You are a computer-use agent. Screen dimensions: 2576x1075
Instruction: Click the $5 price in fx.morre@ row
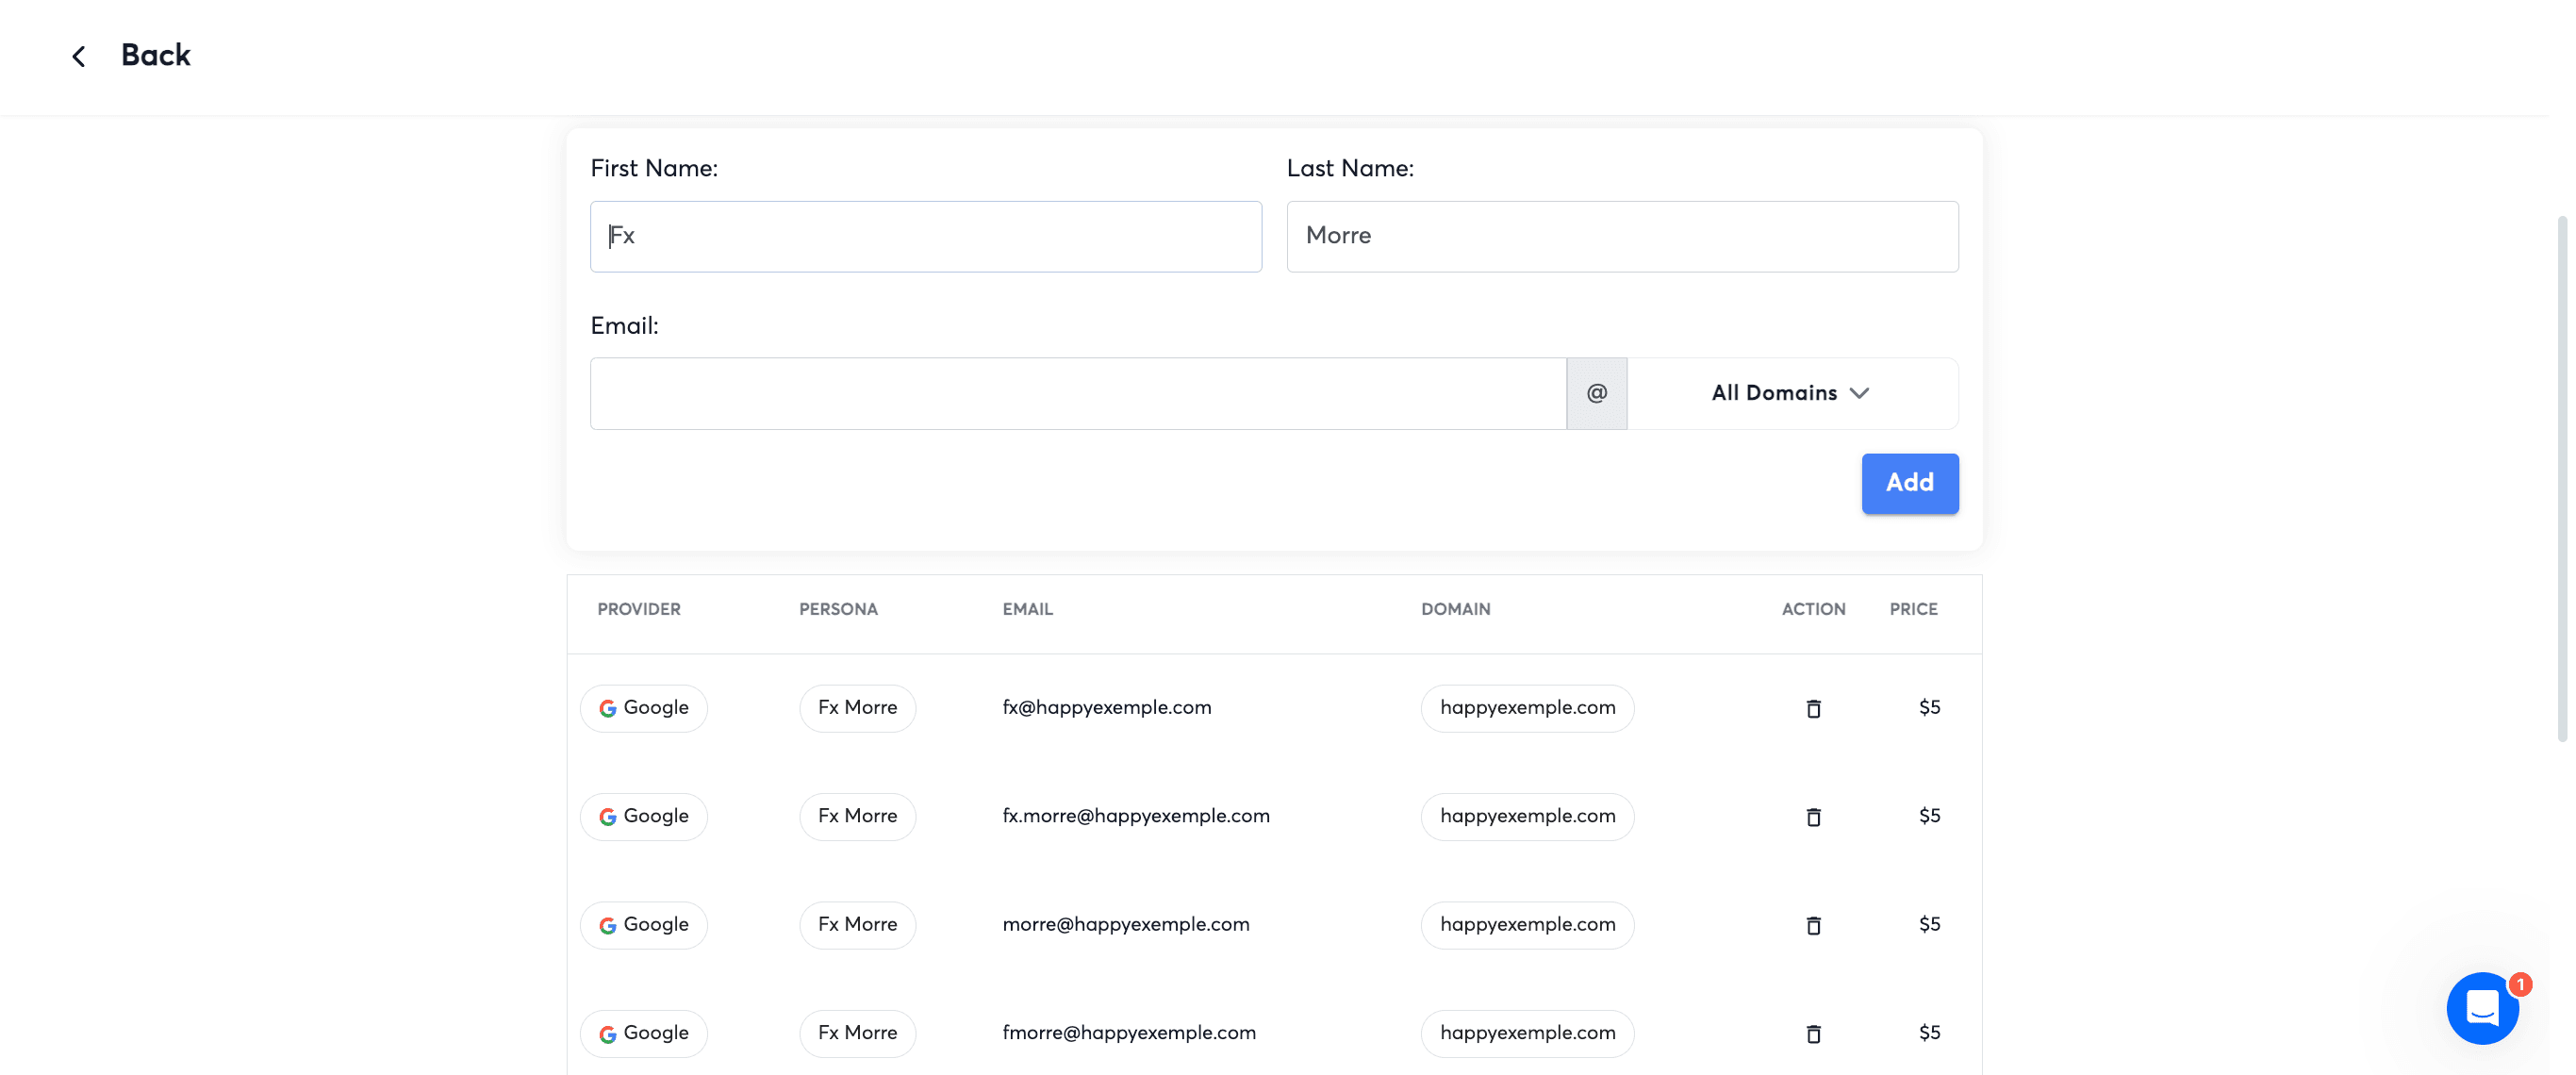point(1929,816)
